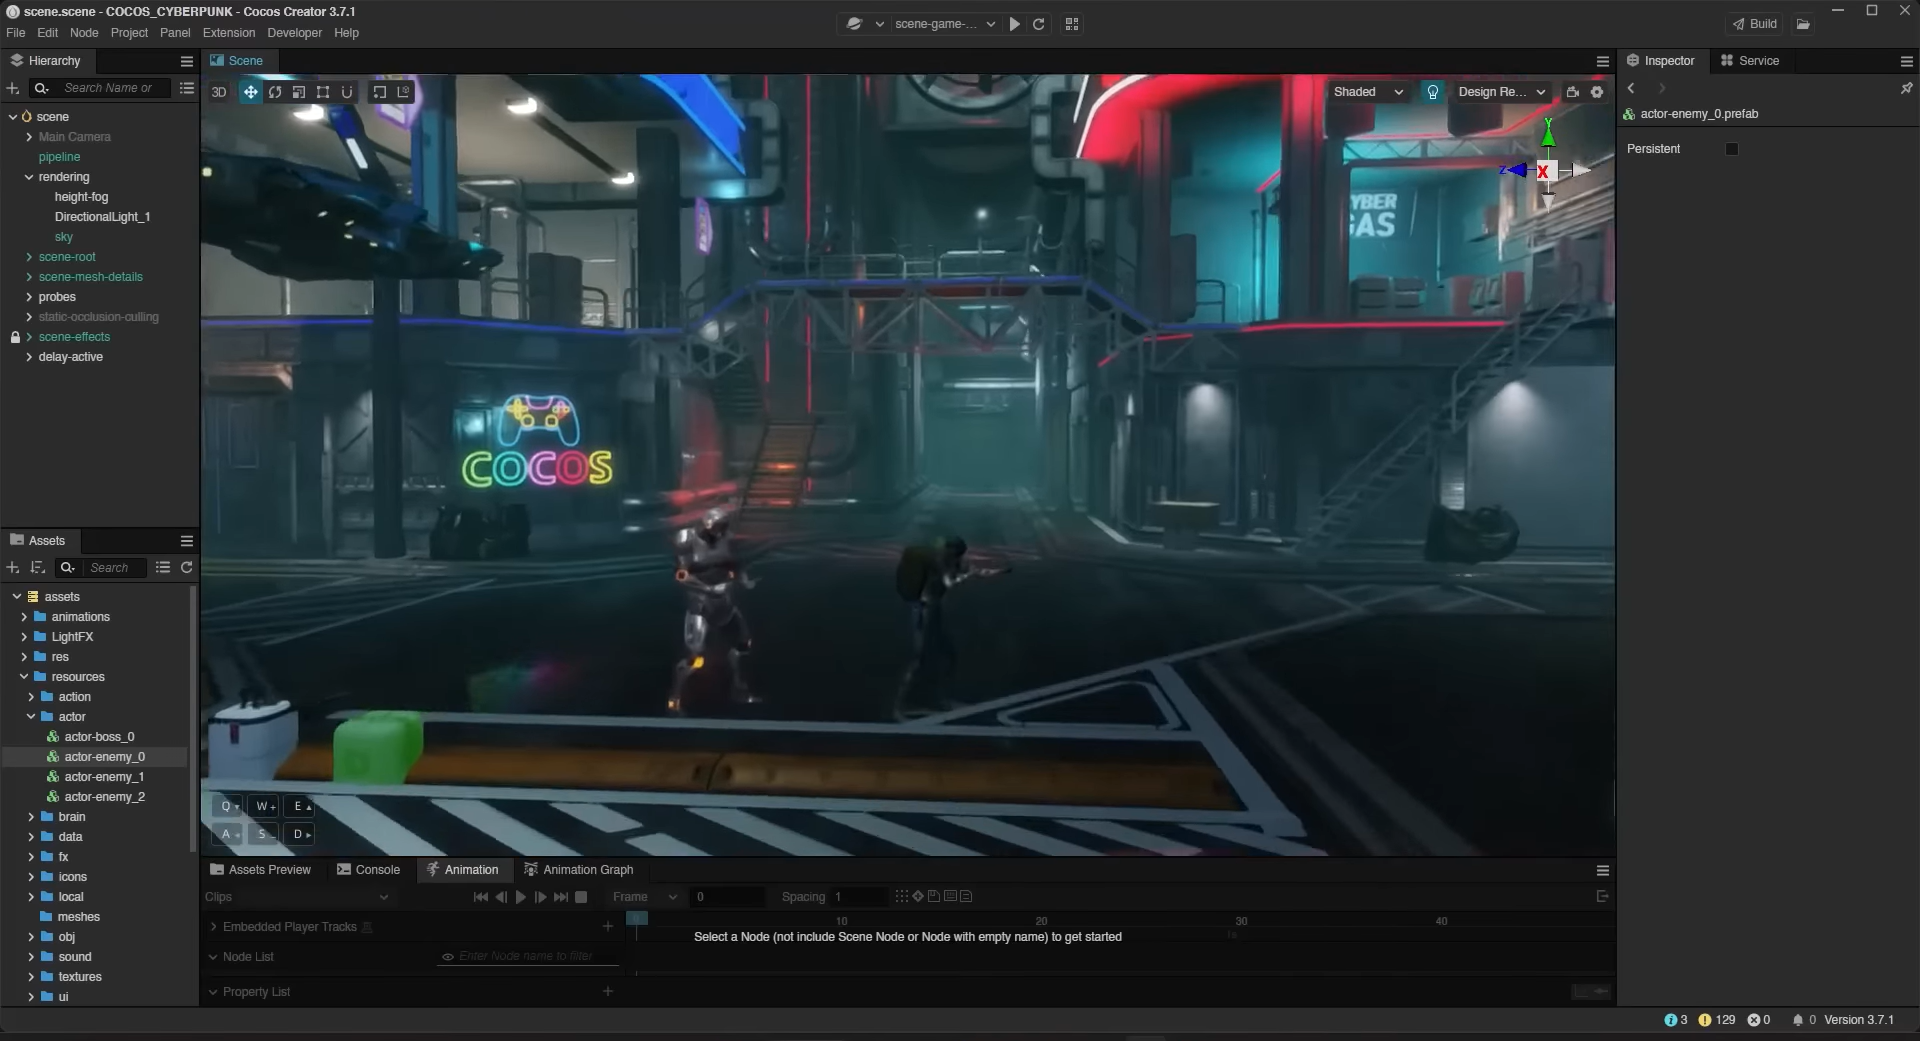This screenshot has width=1920, height=1041.
Task: Select the Rotate gizmo tool
Action: click(275, 92)
